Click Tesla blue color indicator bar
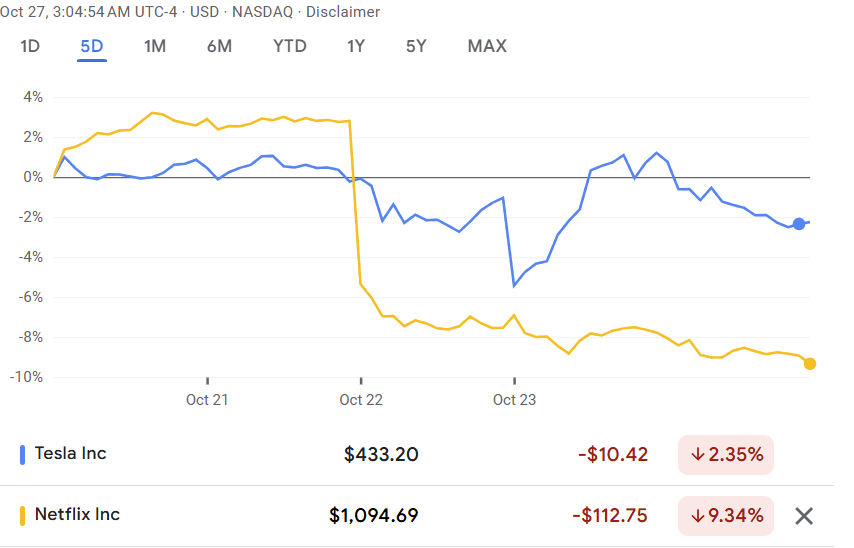854x548 pixels. (x=23, y=454)
